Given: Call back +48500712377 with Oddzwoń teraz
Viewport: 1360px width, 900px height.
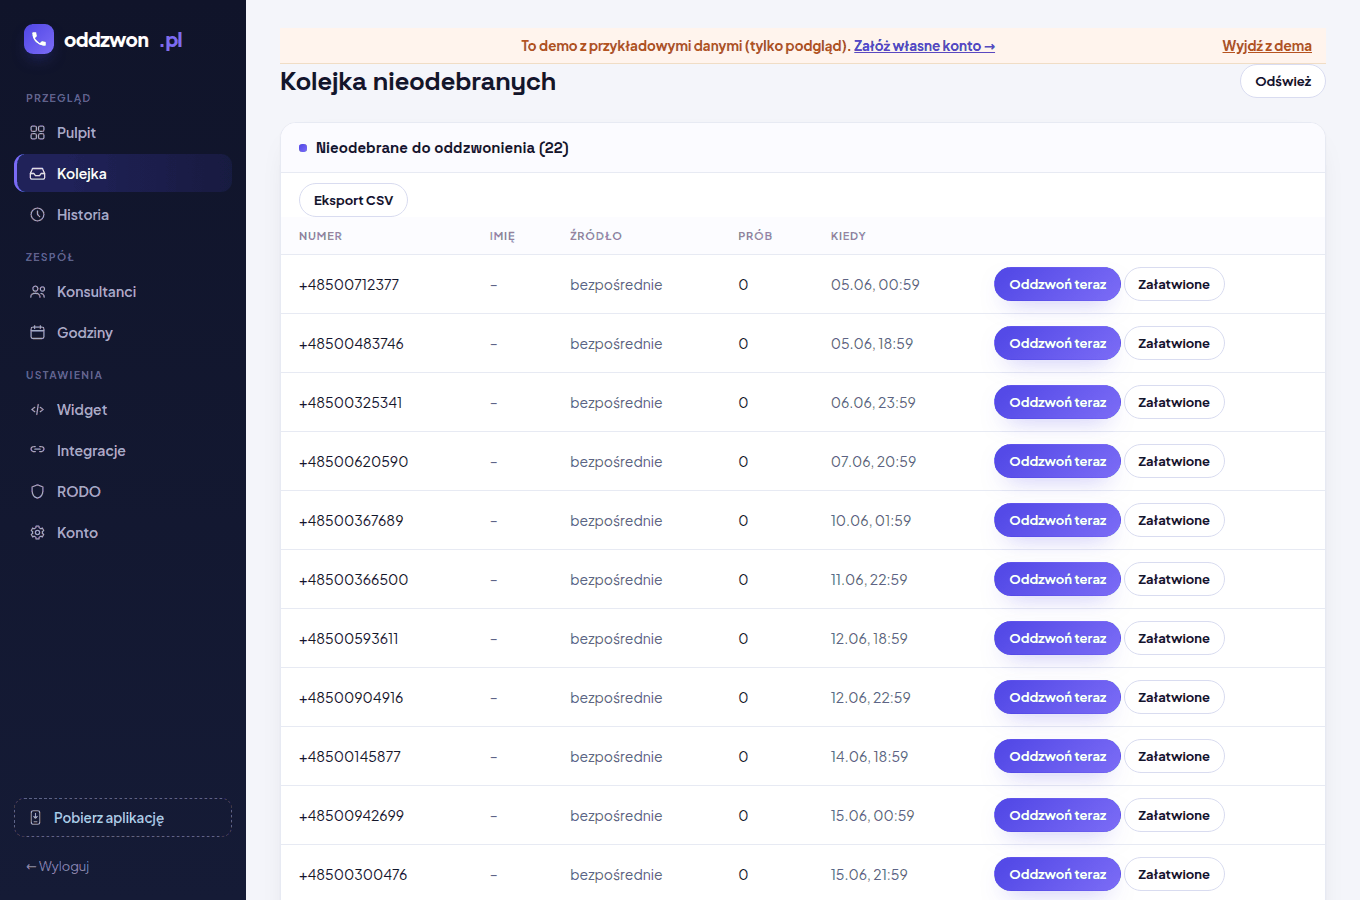Looking at the screenshot, I should click(x=1057, y=284).
